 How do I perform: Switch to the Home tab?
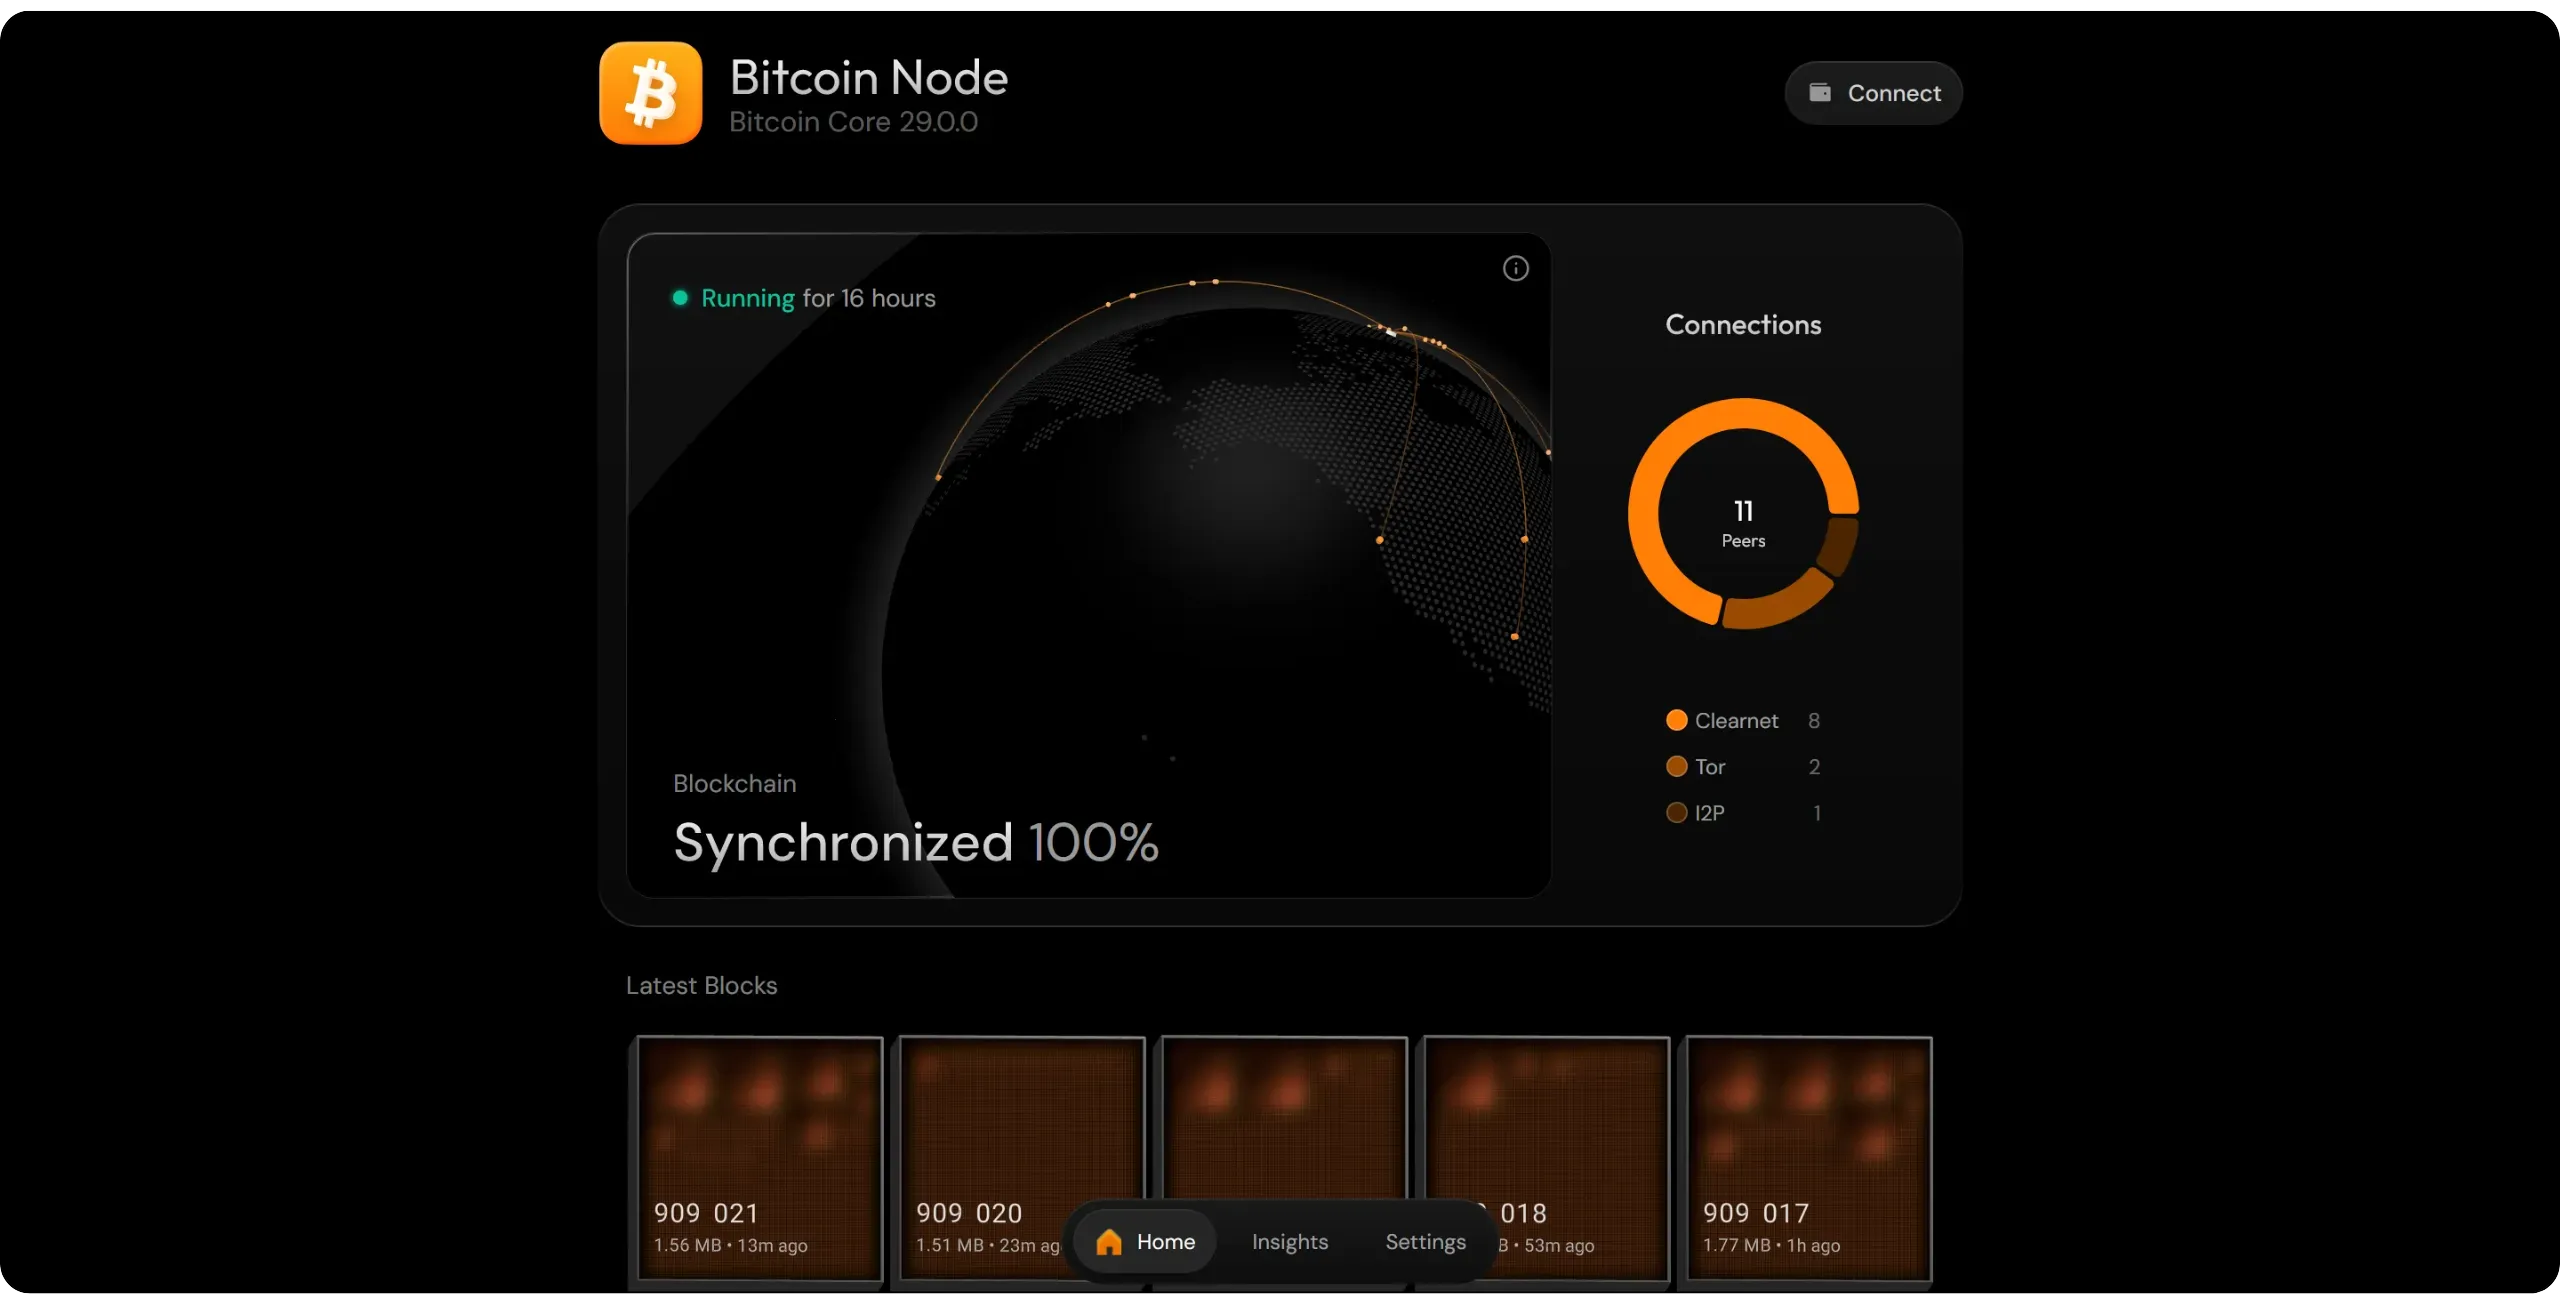1145,1241
